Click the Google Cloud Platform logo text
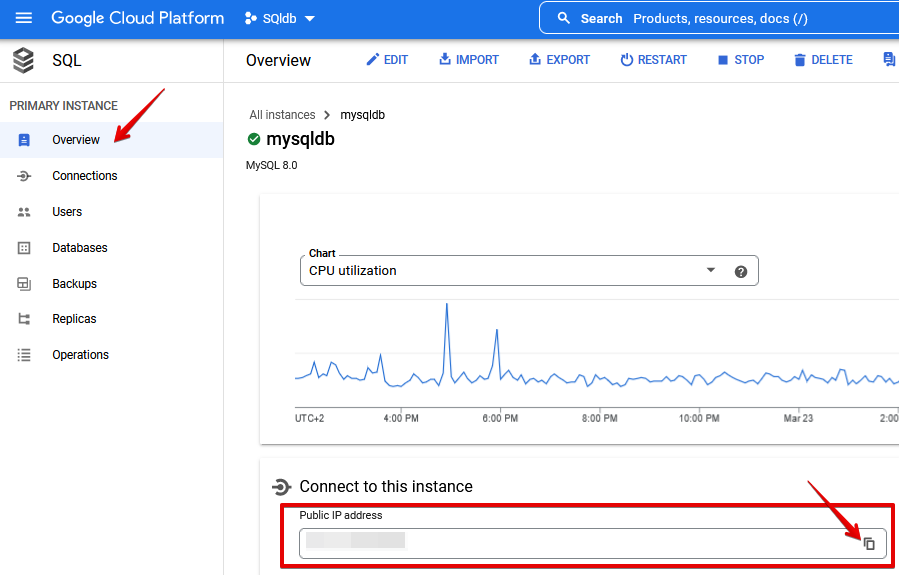Screen dimensions: 900x575 [x=138, y=18]
